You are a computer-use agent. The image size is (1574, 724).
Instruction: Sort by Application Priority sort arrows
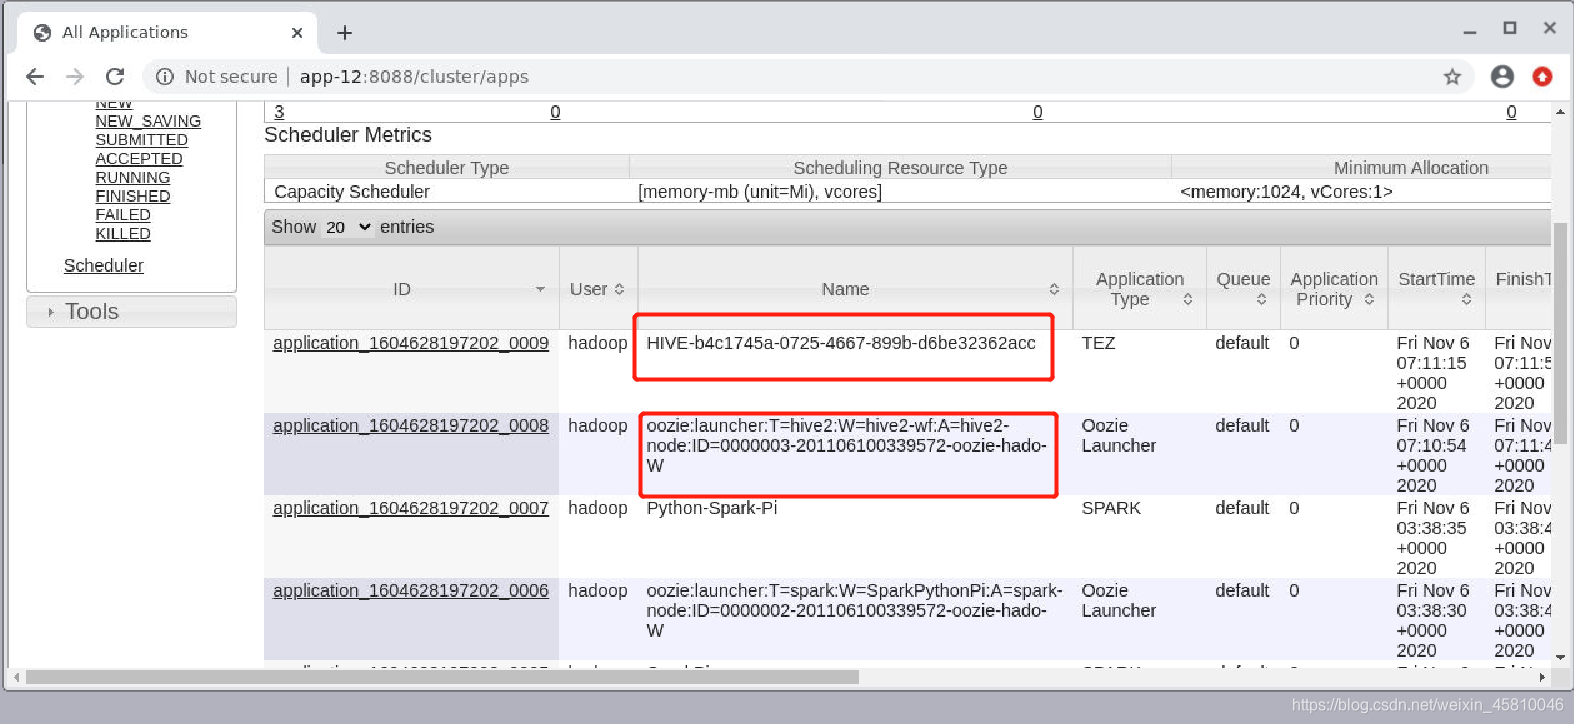[1369, 299]
